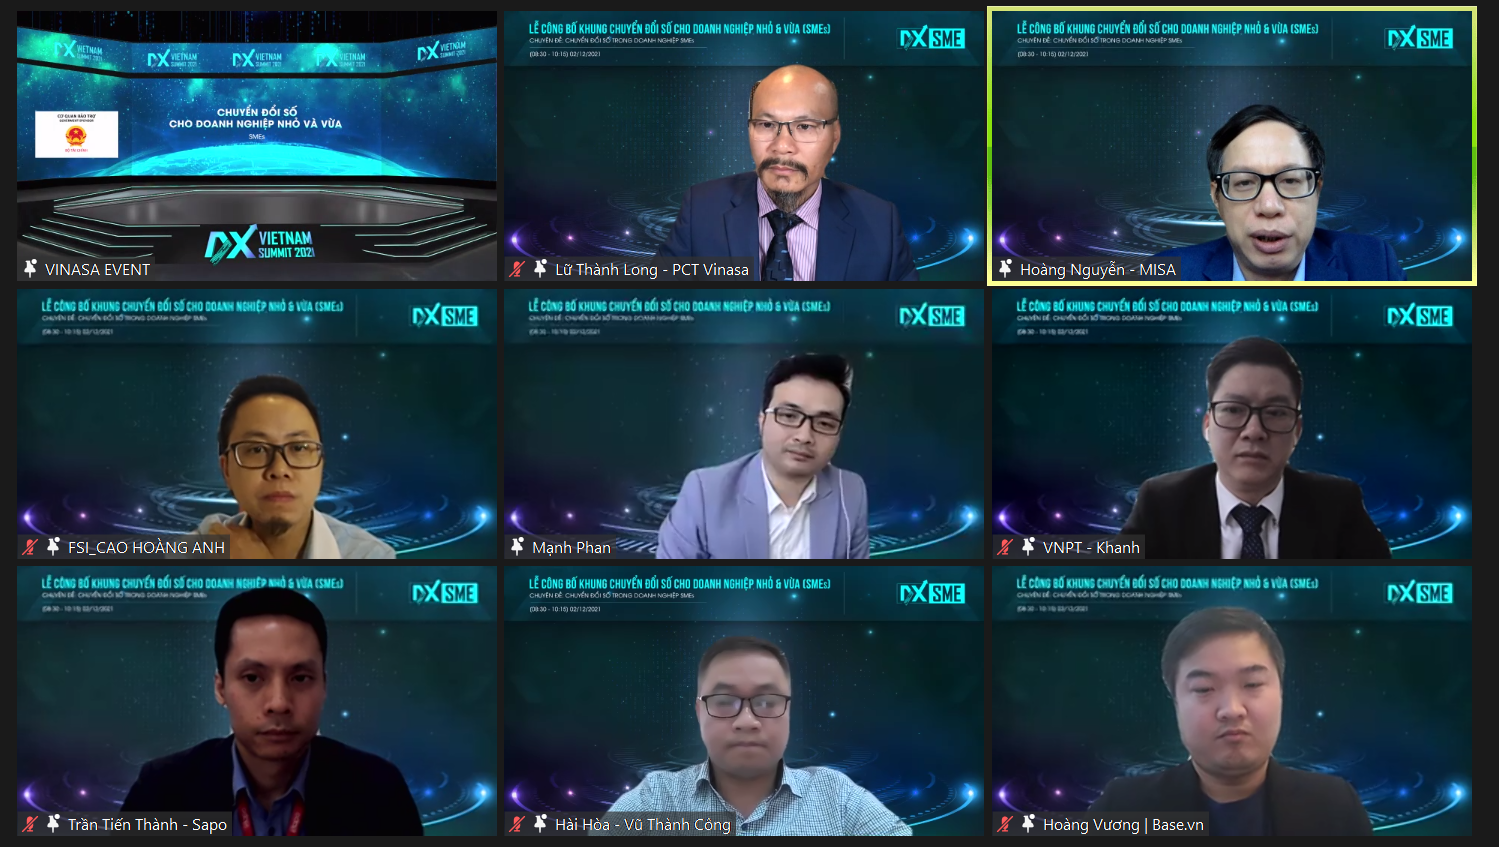Screen dimensions: 1499x847
Task: Click the Hải Hòa - Vũ Thành Công name label
Action: 643,824
